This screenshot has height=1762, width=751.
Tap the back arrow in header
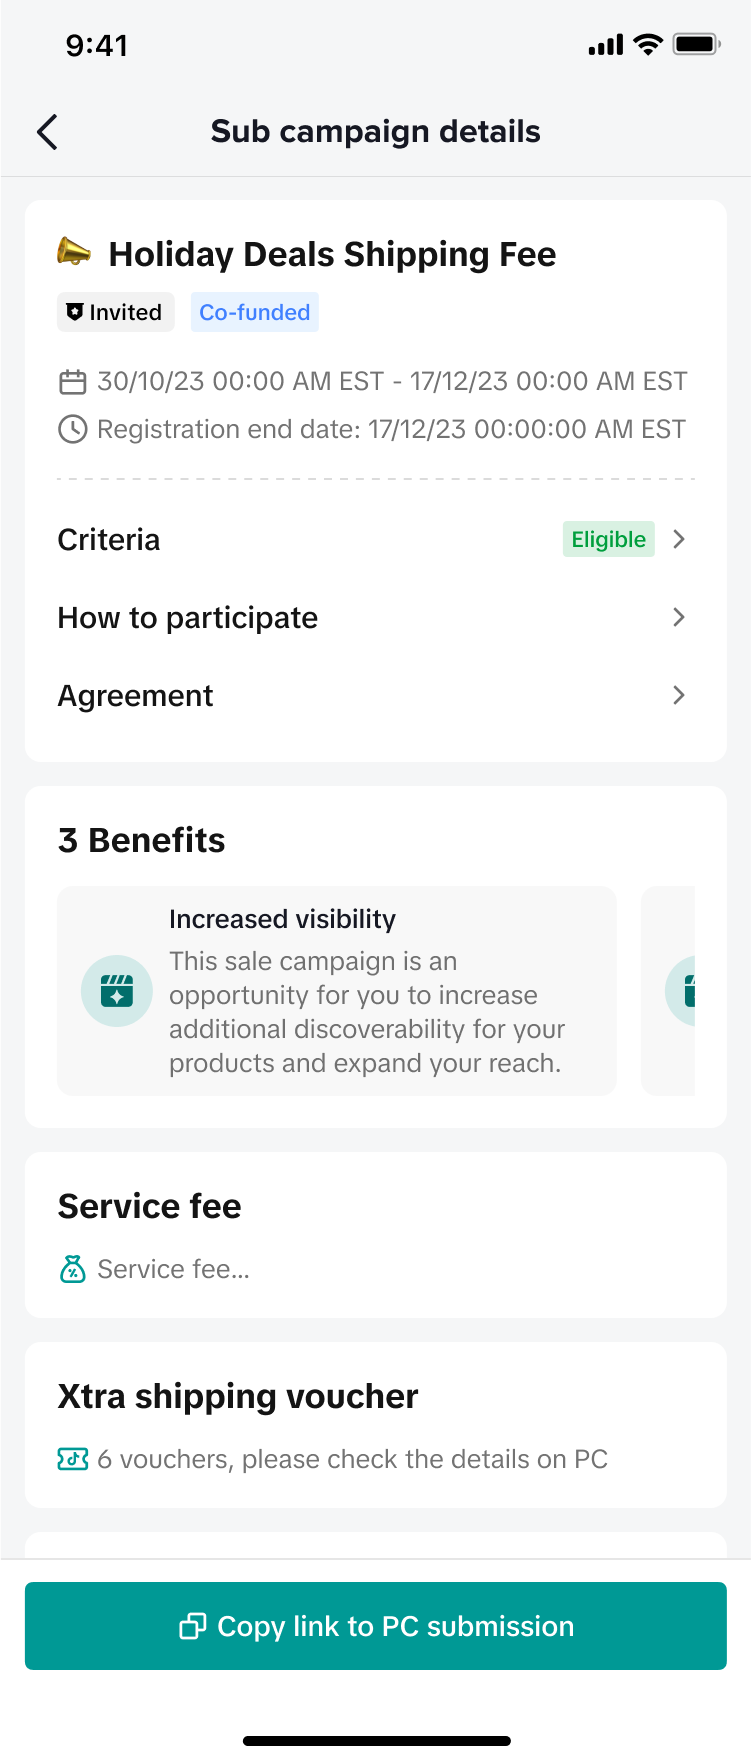(47, 132)
